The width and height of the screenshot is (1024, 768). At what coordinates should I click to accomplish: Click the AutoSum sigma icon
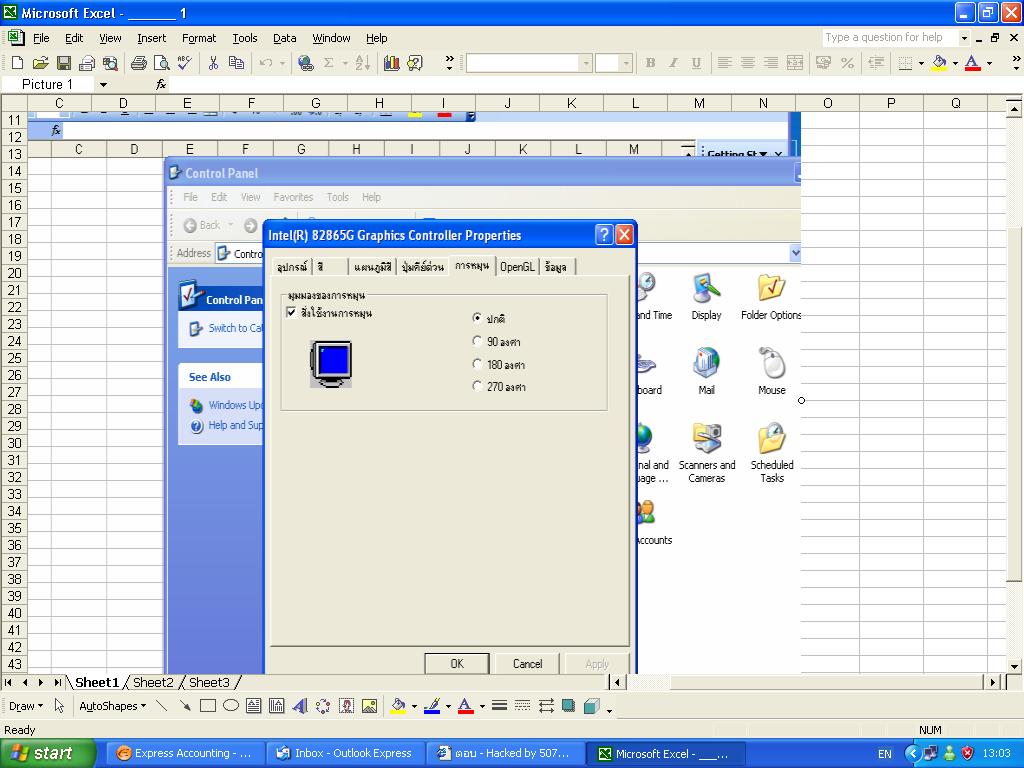(328, 63)
